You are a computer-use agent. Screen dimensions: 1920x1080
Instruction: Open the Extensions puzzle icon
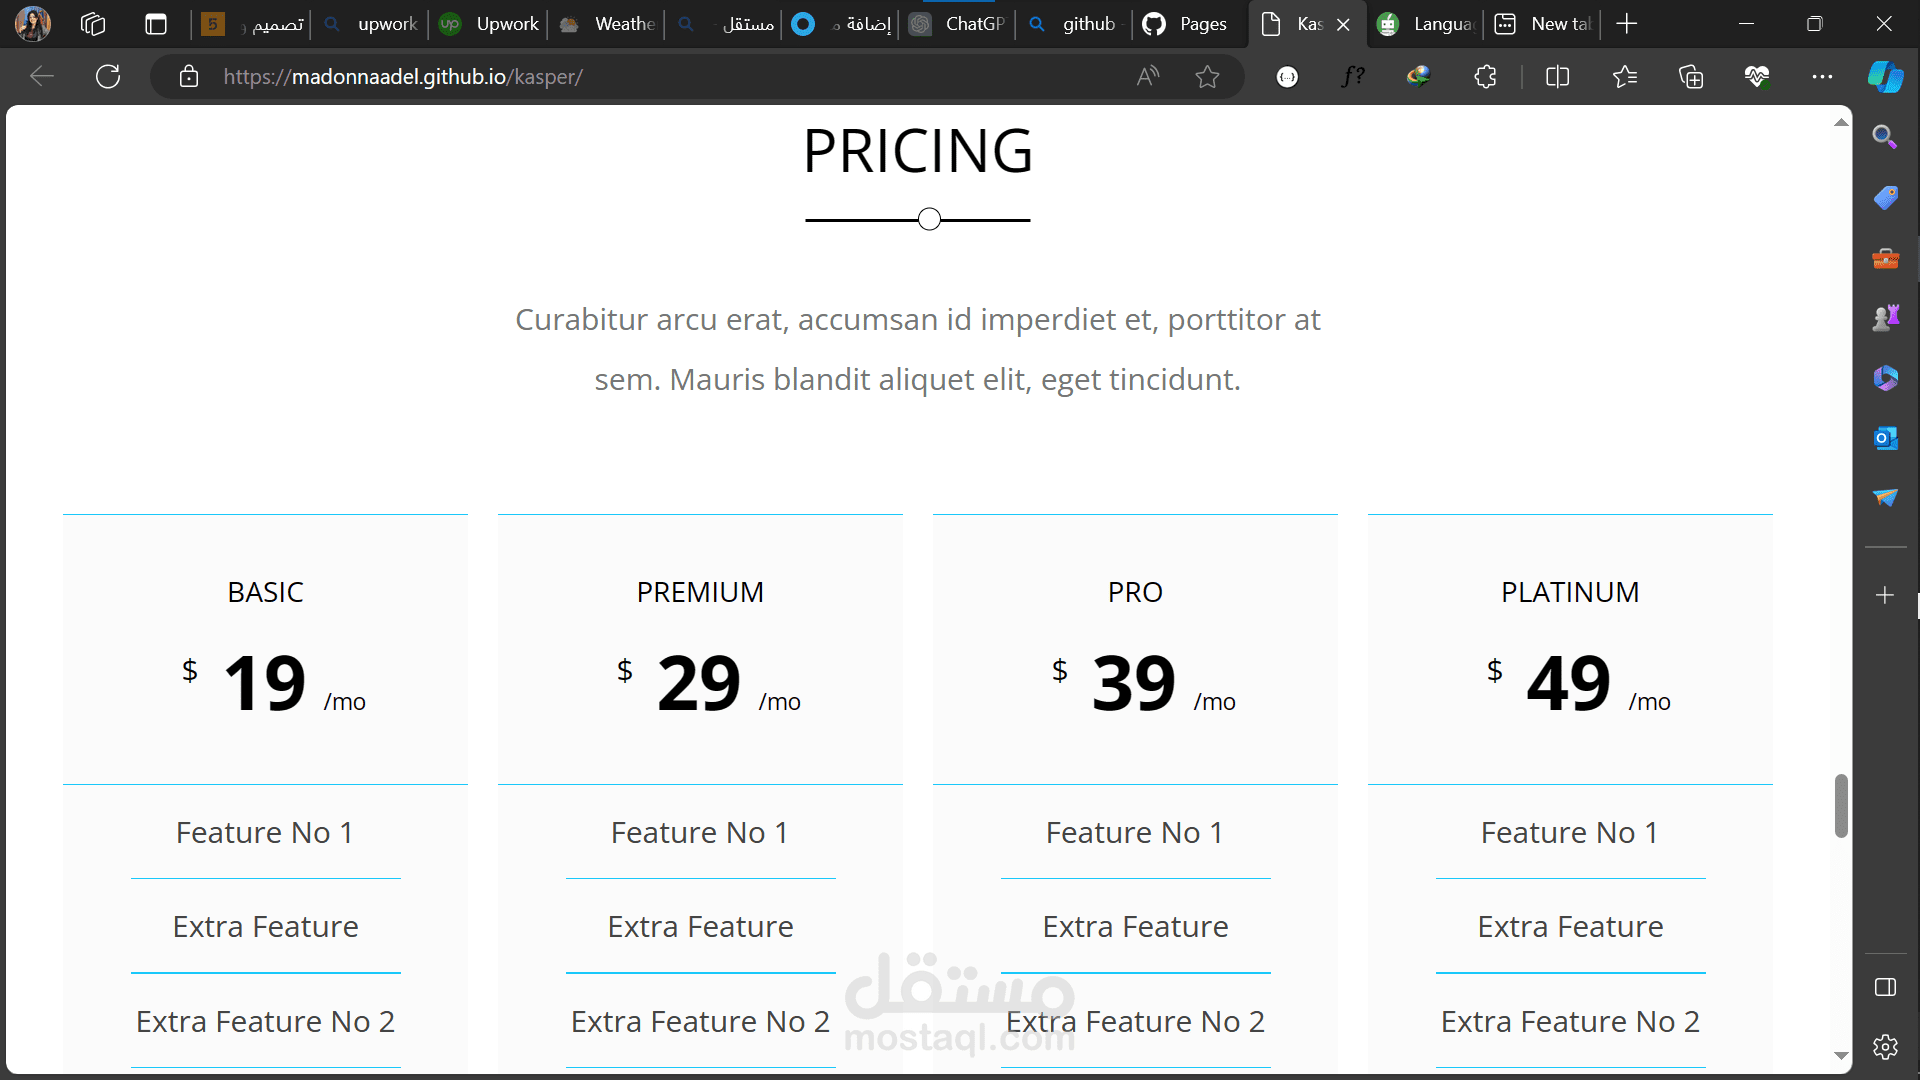click(1485, 76)
